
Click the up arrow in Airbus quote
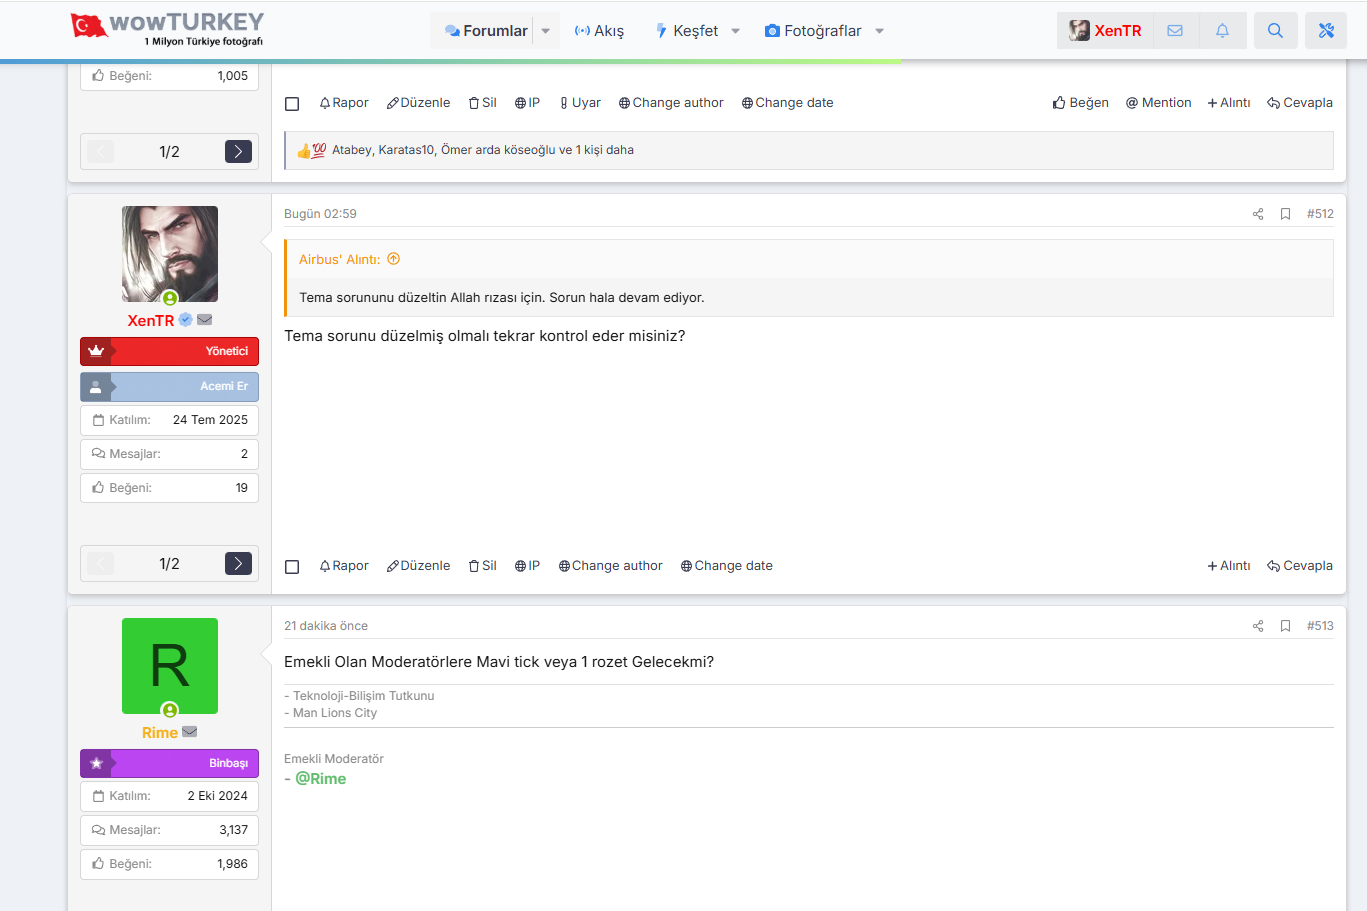pyautogui.click(x=394, y=259)
